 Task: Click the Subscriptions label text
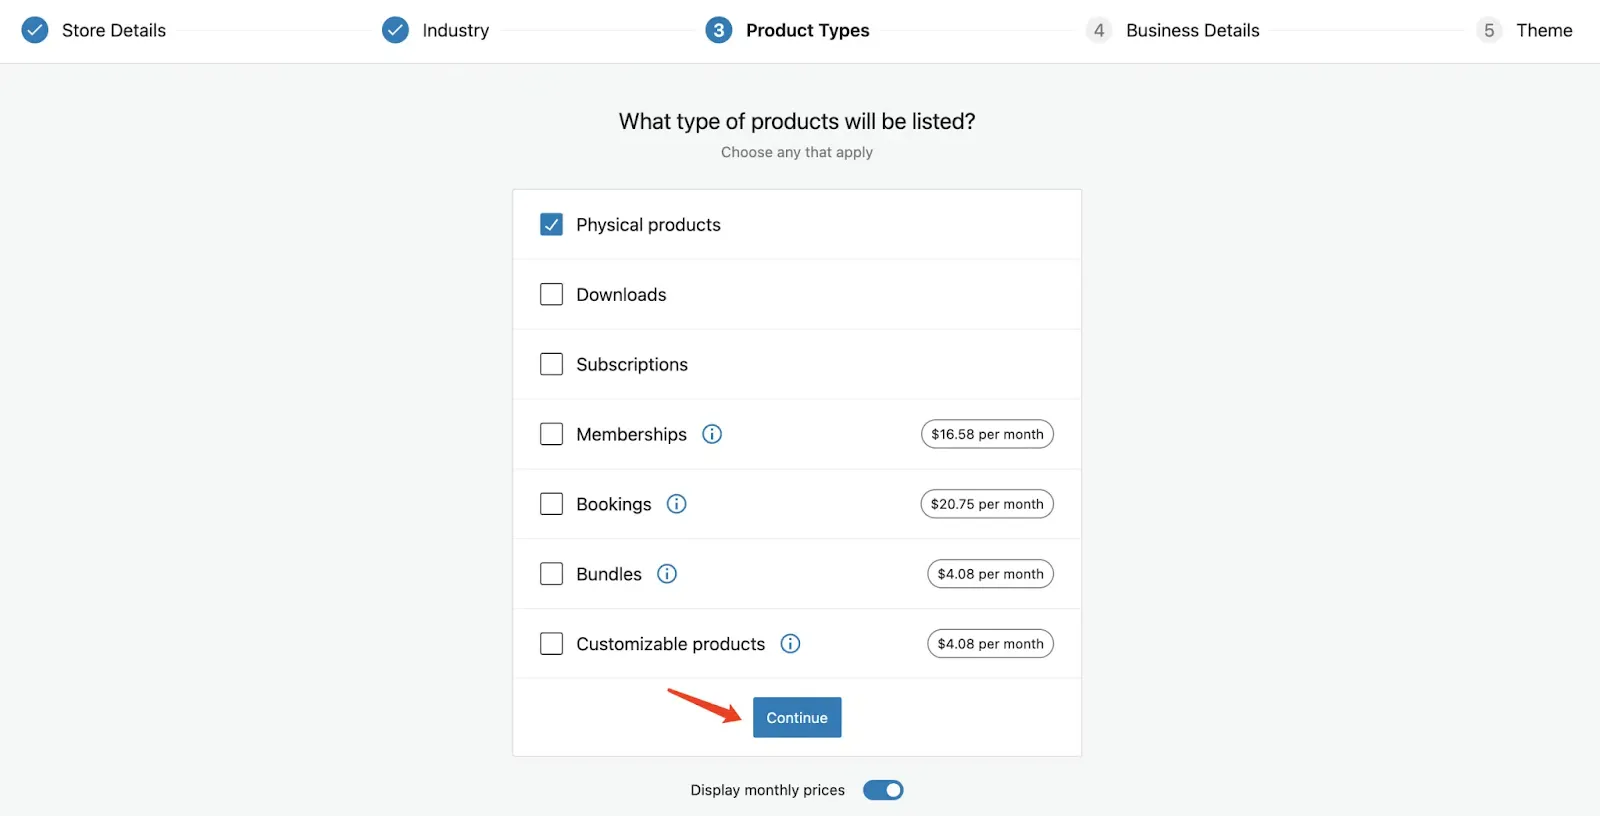[632, 365]
